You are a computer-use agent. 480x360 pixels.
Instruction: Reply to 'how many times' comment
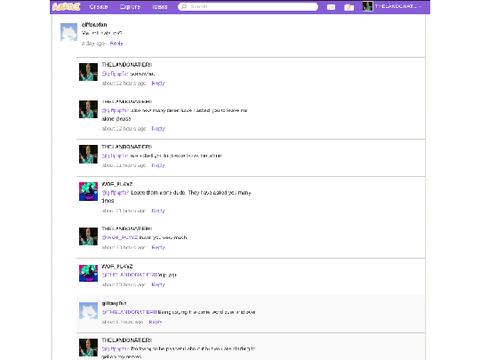click(158, 129)
